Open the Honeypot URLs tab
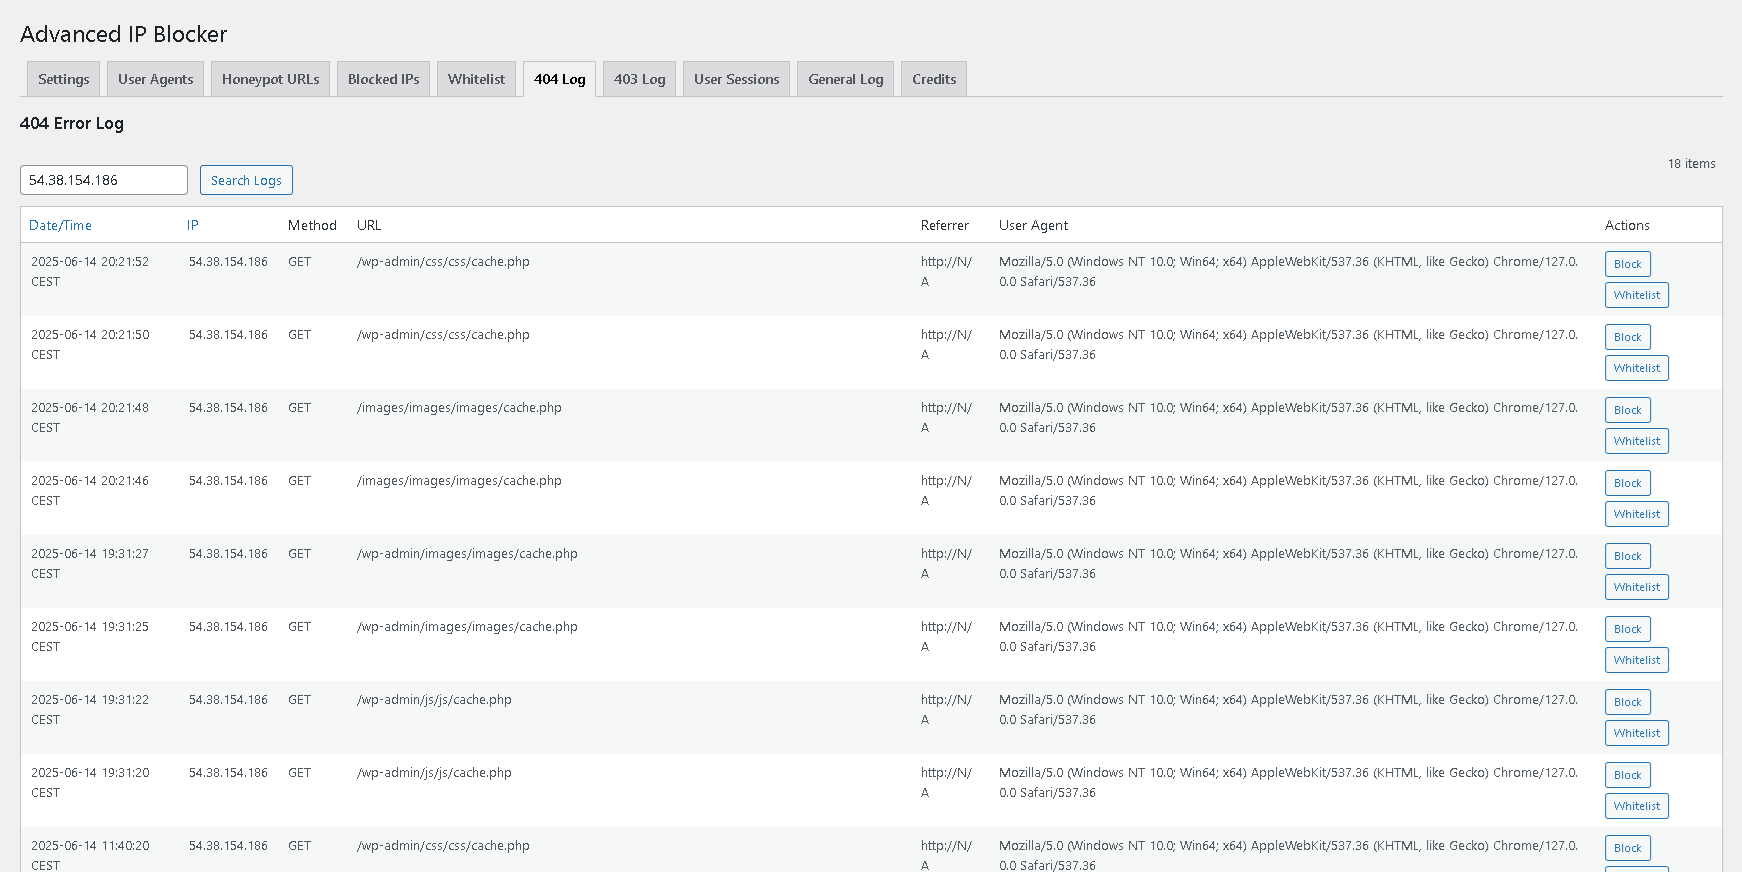This screenshot has height=872, width=1742. point(271,79)
